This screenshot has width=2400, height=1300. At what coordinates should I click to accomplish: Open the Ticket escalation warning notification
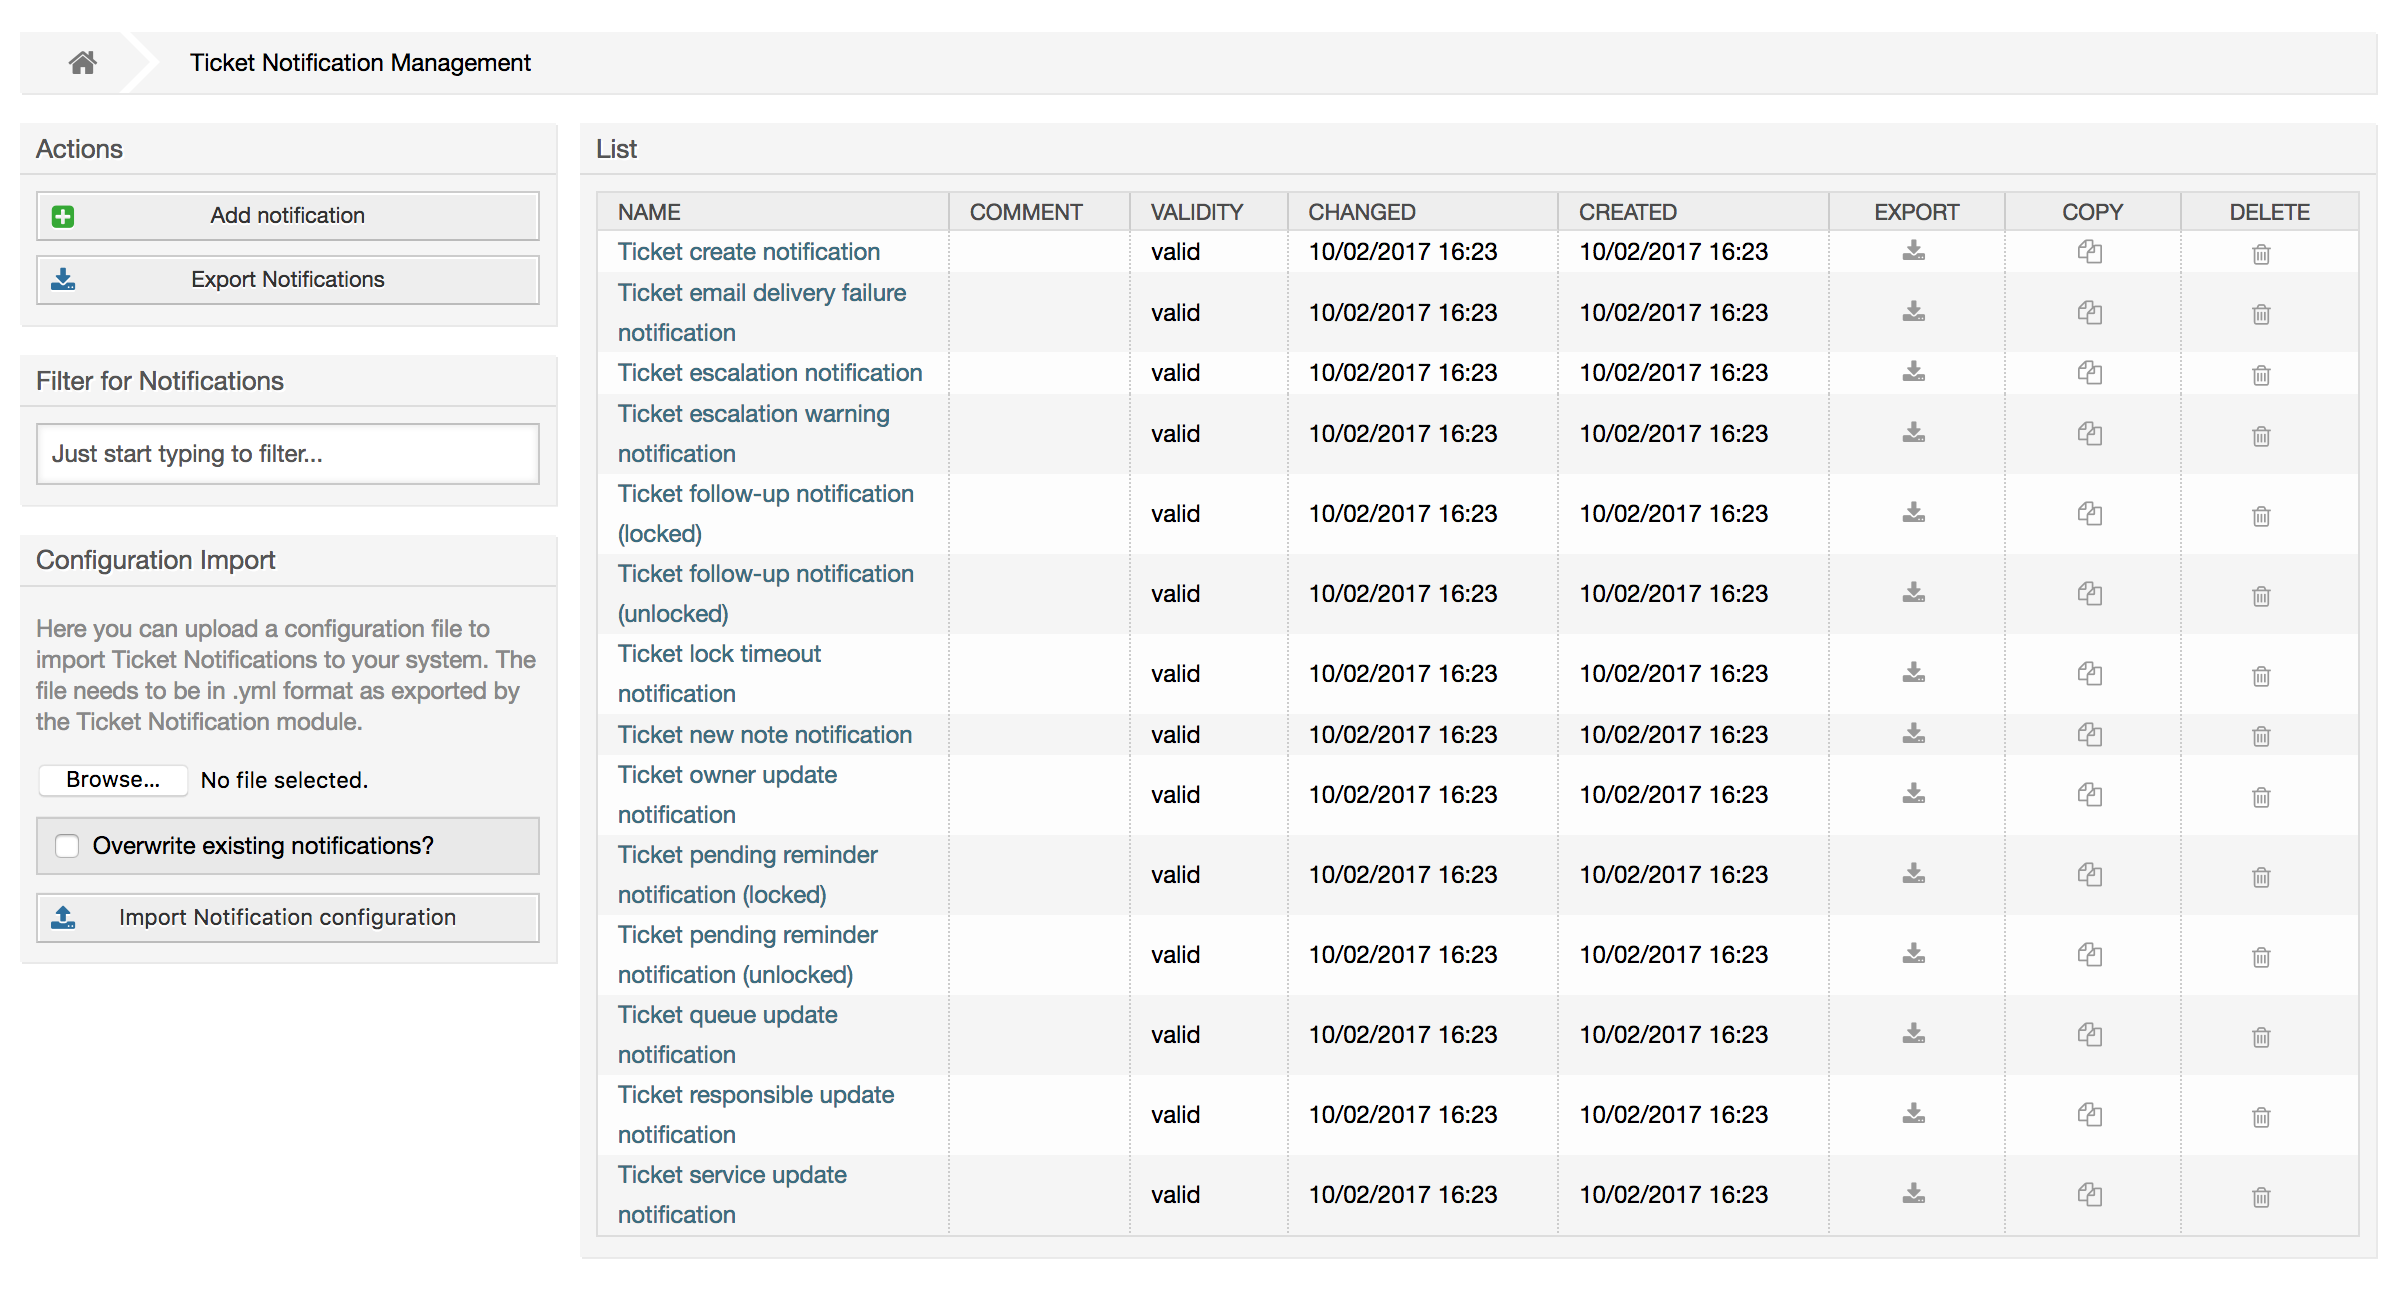pos(754,413)
